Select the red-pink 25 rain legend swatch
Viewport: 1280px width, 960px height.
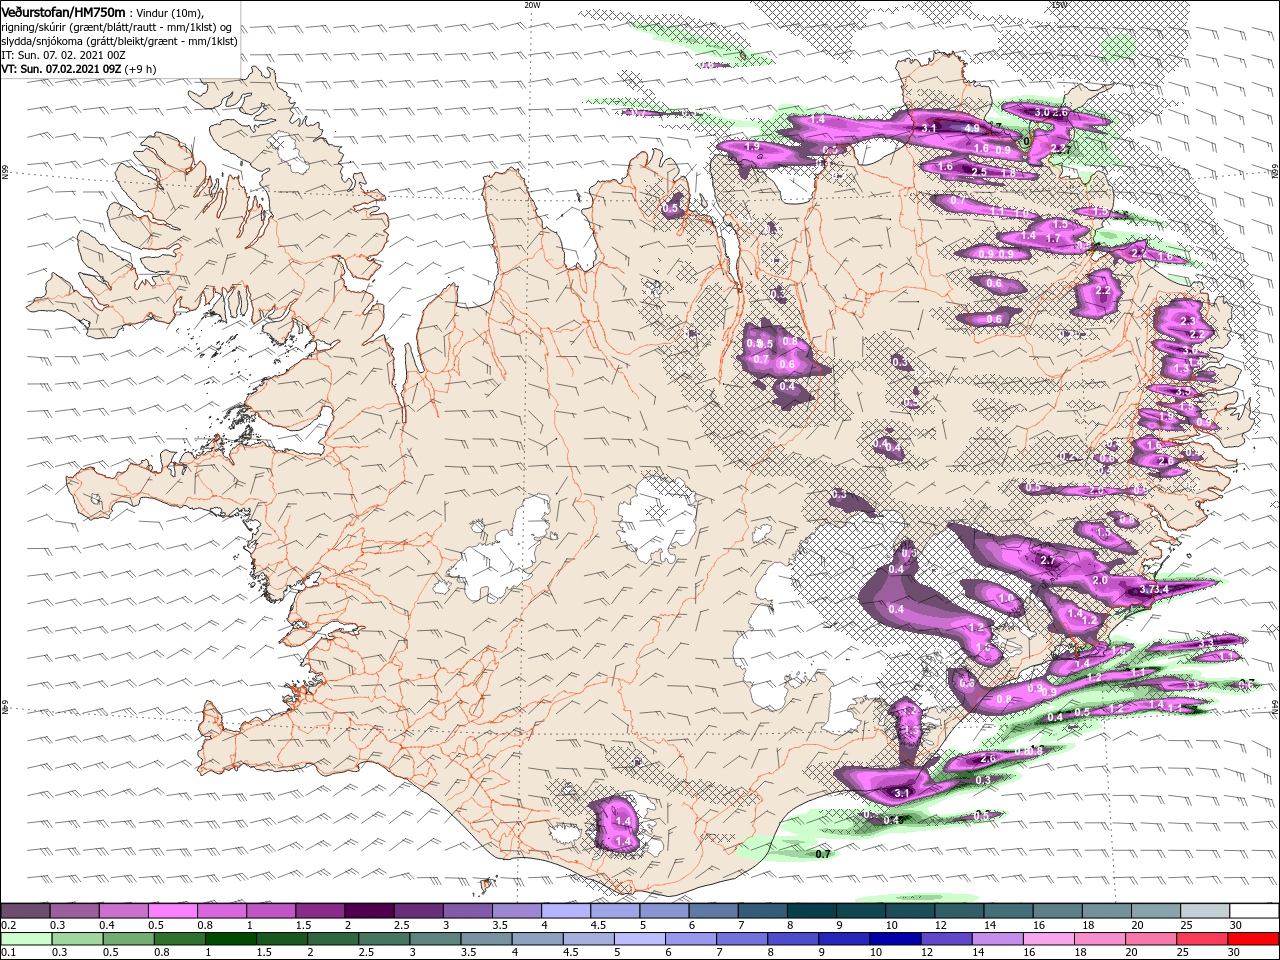tap(1202, 939)
